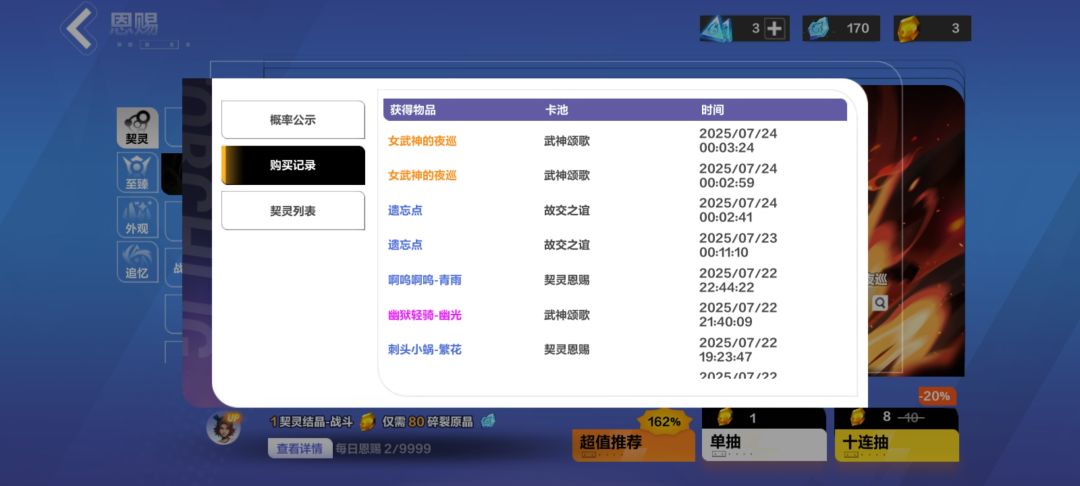The image size is (1080, 486).
Task: Click the magnifier icon on banner art
Action: [x=880, y=303]
